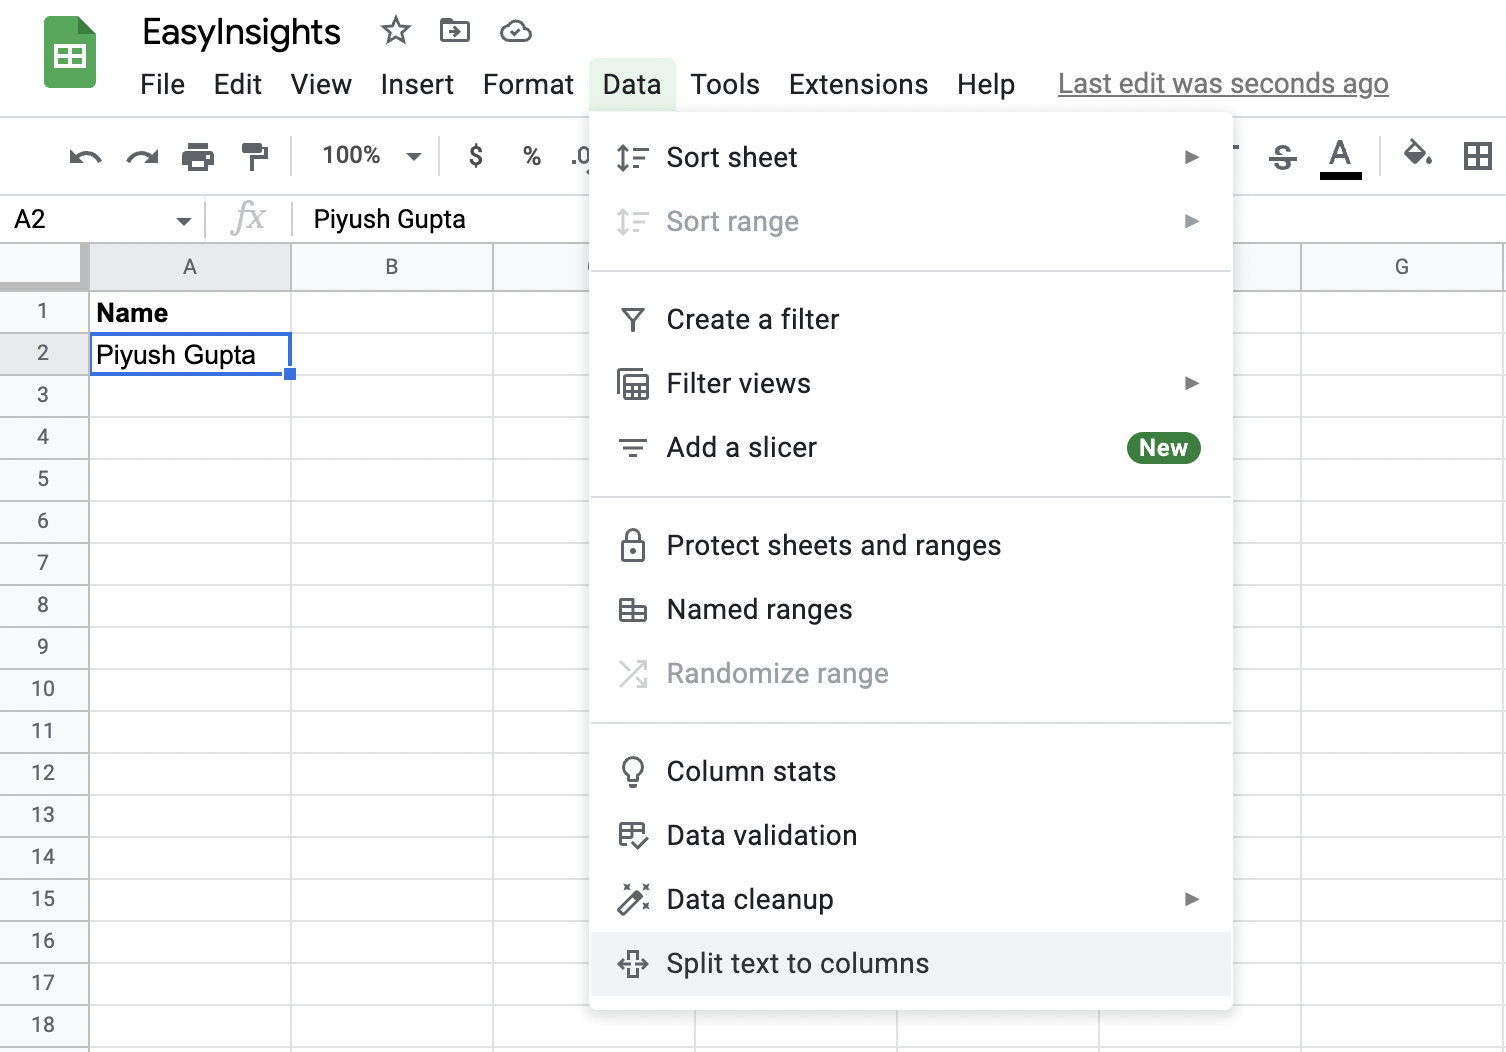
Task: Click the Undo icon
Action: coord(84,157)
